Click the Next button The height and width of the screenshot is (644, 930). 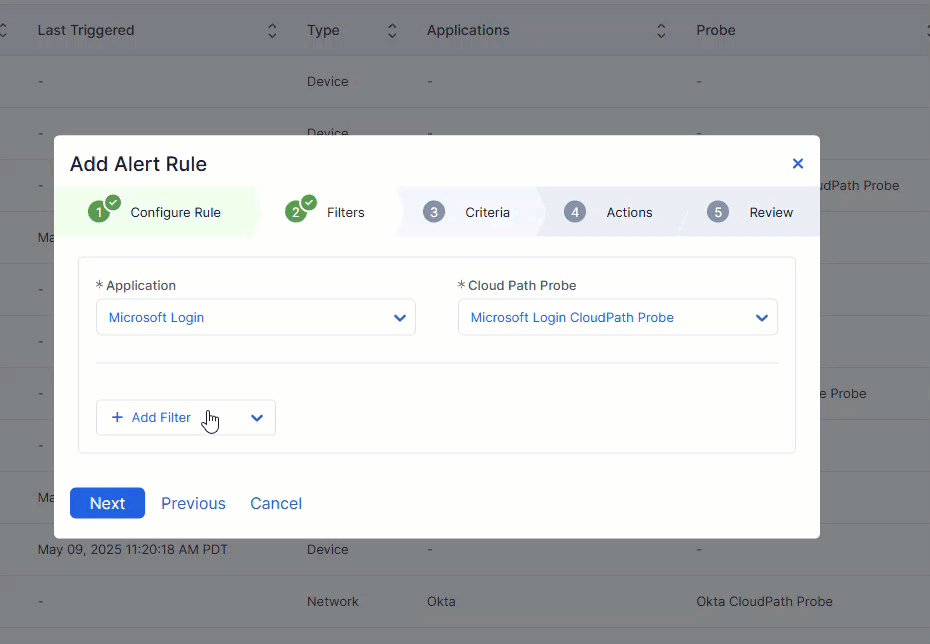[107, 503]
